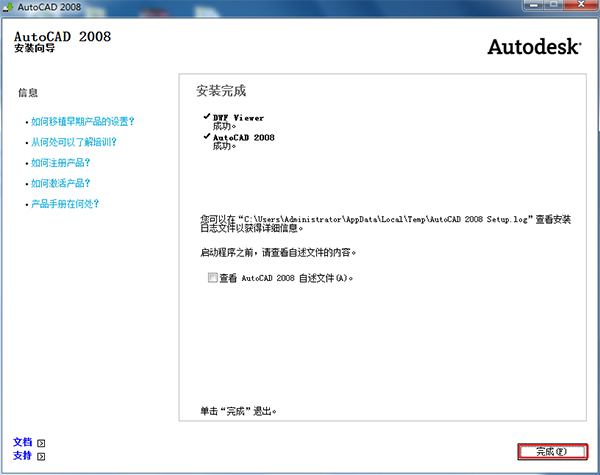Image resolution: width=600 pixels, height=475 pixels.
Task: Open the 如何移植早期产品的设置 help link
Action: pos(82,121)
